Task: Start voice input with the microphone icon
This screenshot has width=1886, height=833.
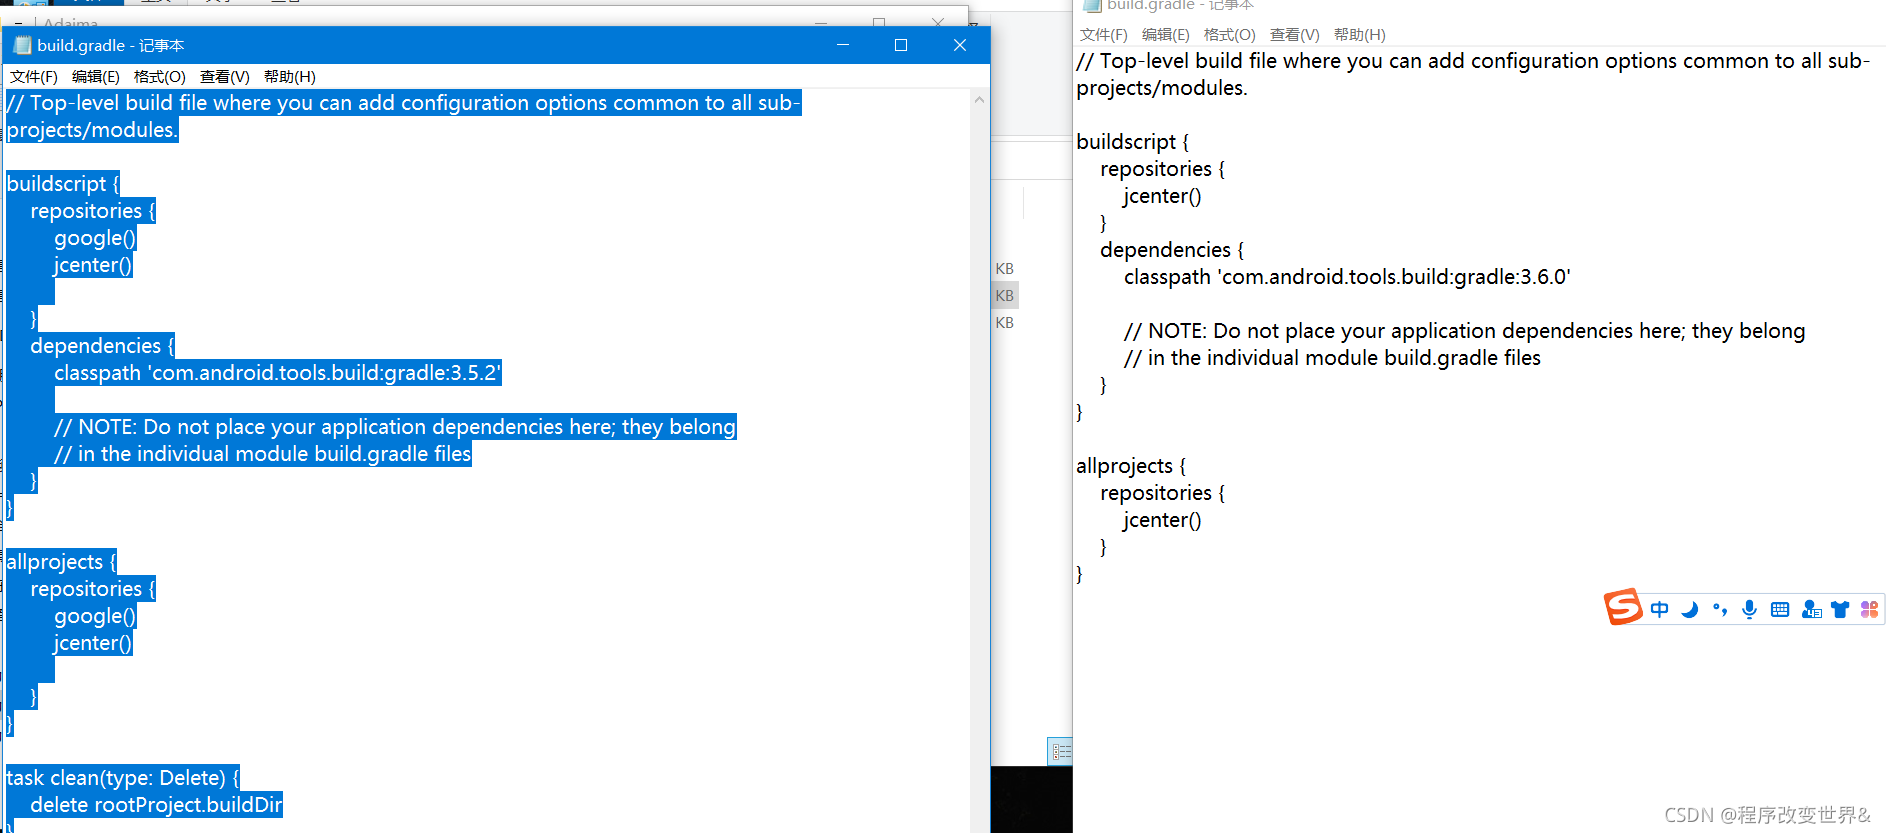Action: [1749, 609]
